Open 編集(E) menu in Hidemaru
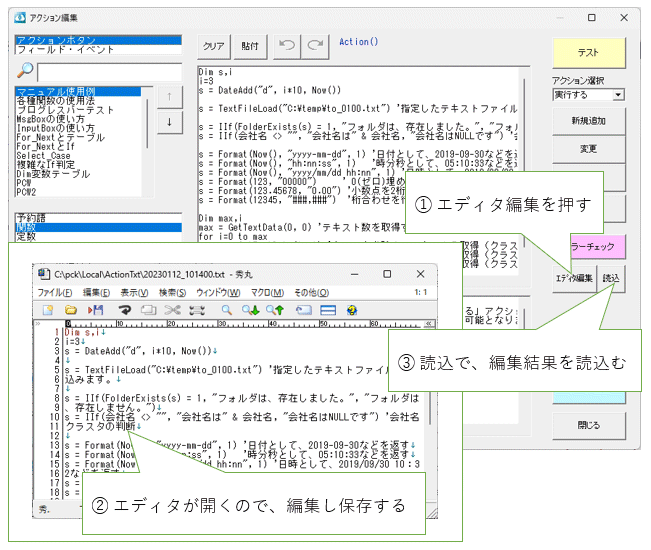Image resolution: width=651 pixels, height=550 pixels. tap(96, 293)
